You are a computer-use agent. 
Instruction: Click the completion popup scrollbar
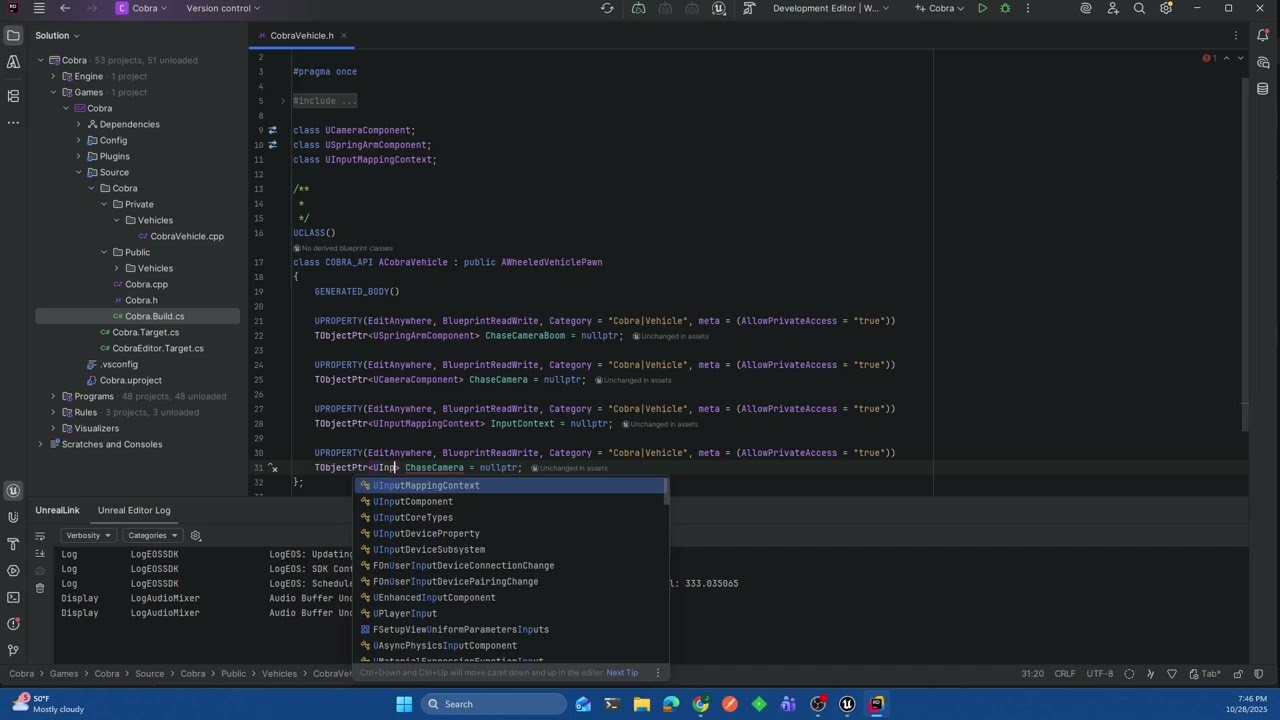click(666, 492)
